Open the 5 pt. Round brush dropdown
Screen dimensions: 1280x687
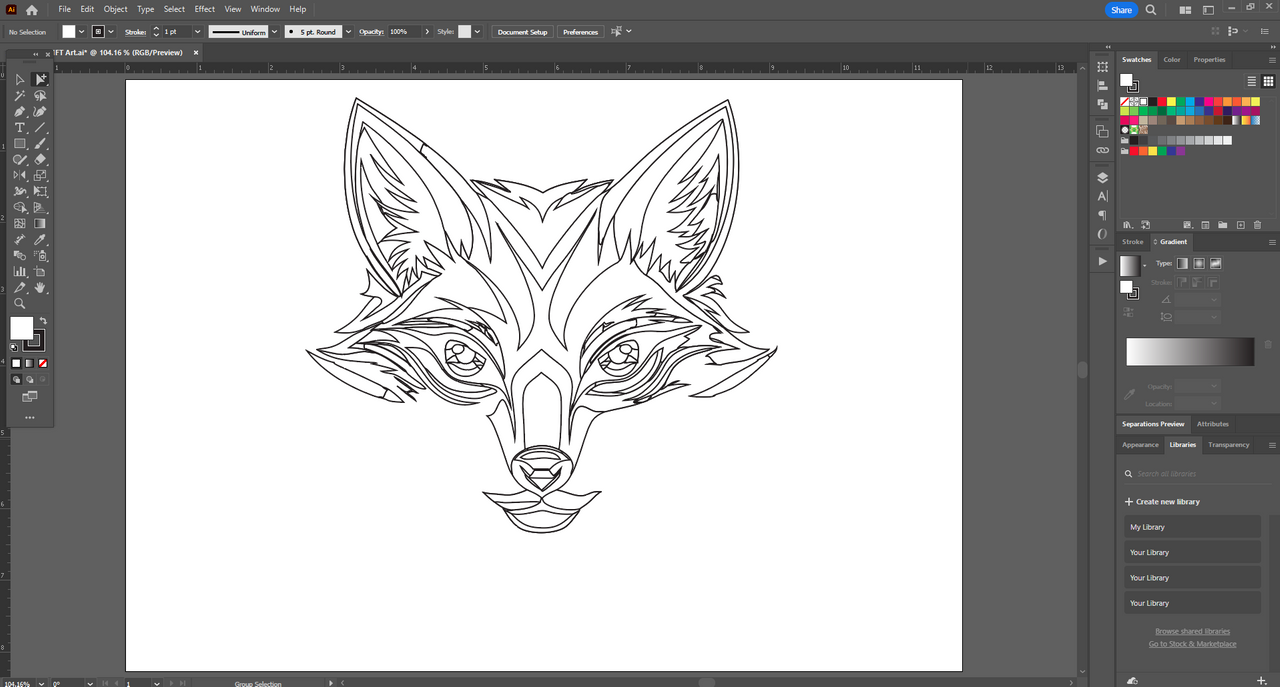click(349, 32)
